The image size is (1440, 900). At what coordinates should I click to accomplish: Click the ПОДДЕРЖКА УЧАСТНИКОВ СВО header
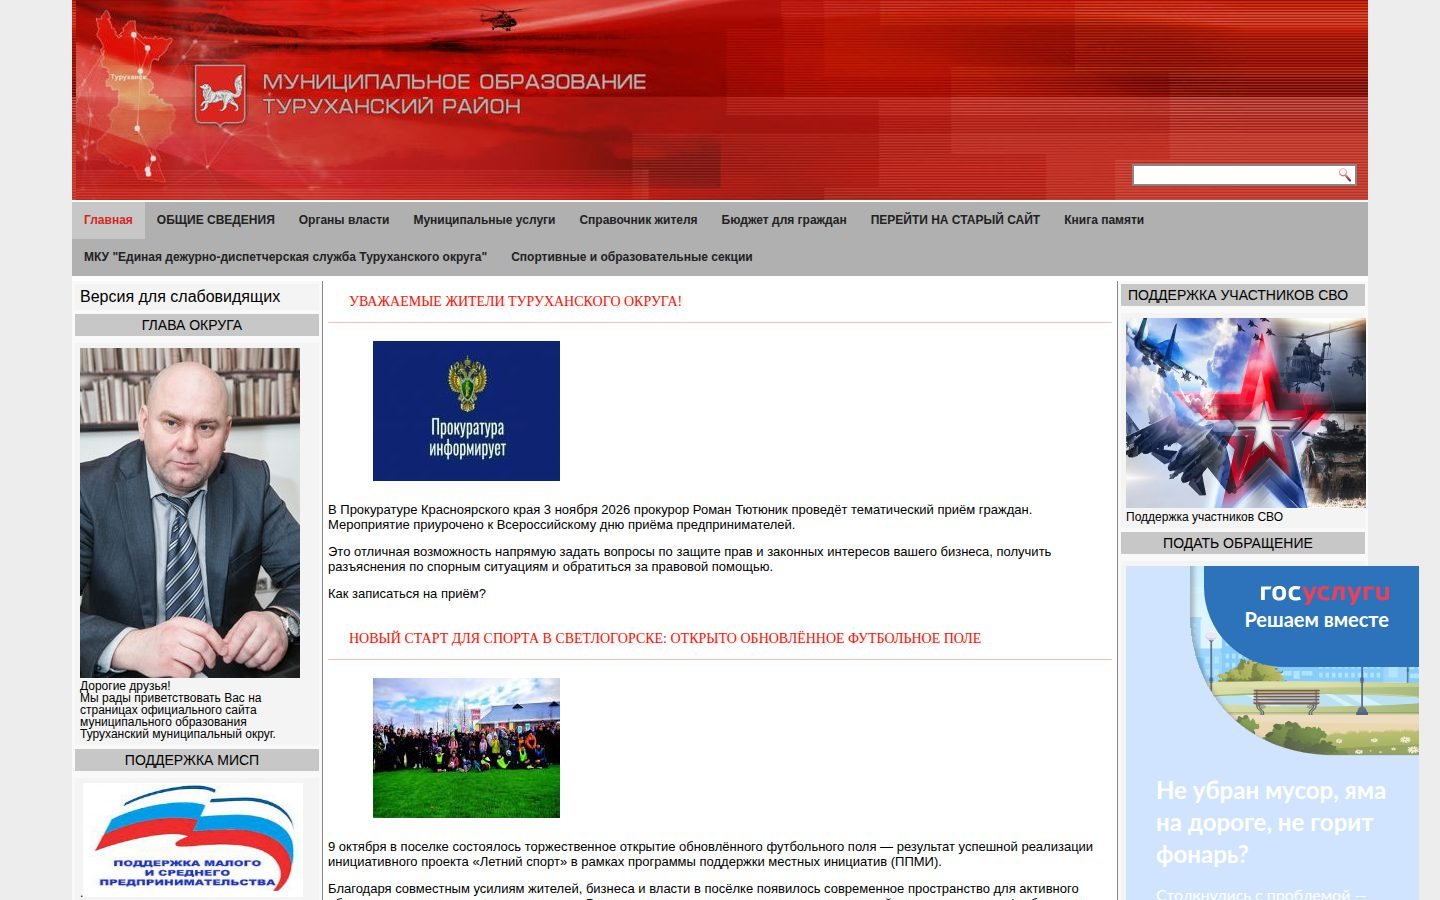click(1243, 295)
